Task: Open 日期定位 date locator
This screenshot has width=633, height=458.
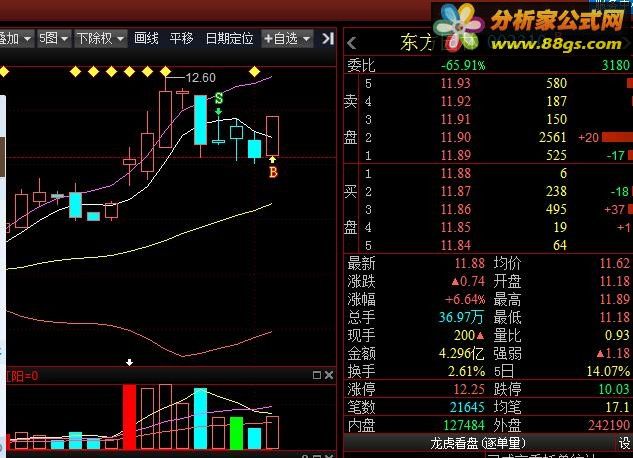Action: (x=229, y=39)
